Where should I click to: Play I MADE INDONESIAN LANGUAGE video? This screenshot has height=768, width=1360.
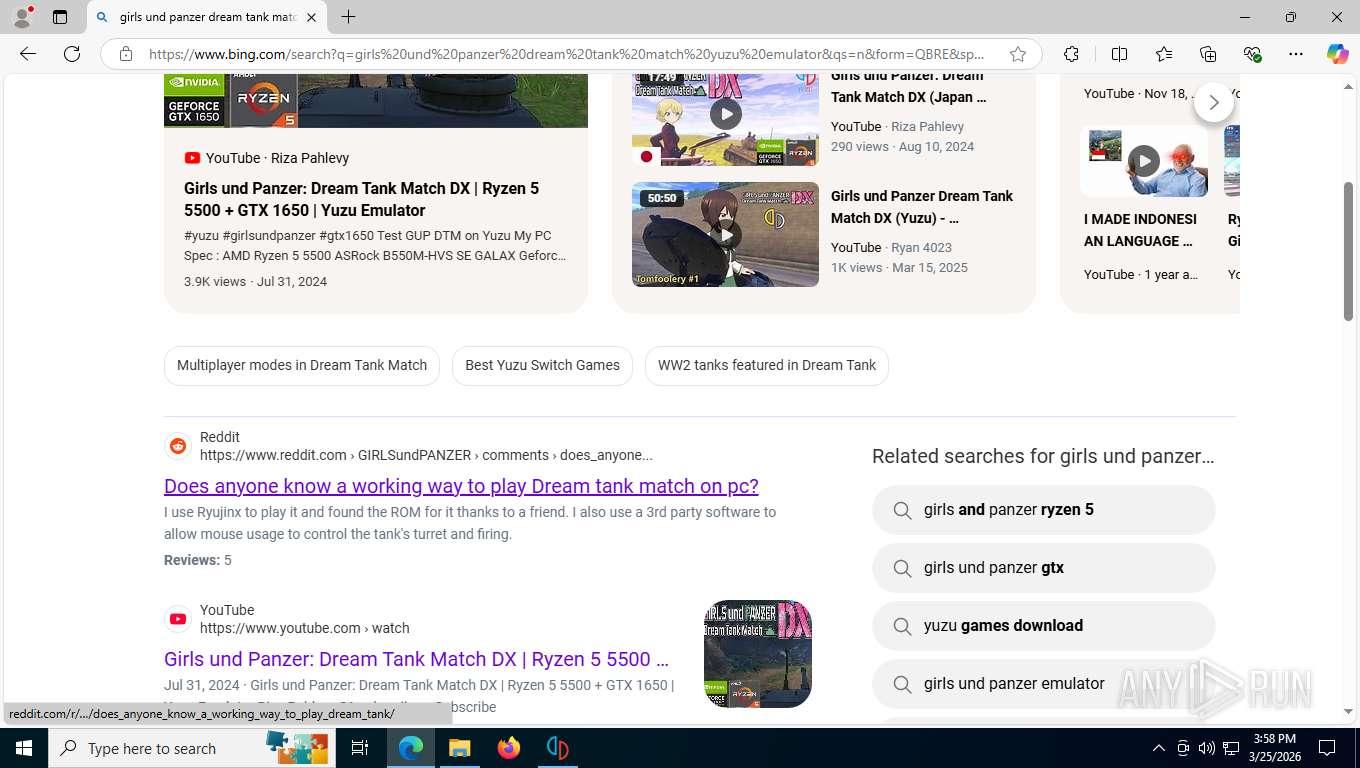point(1144,160)
